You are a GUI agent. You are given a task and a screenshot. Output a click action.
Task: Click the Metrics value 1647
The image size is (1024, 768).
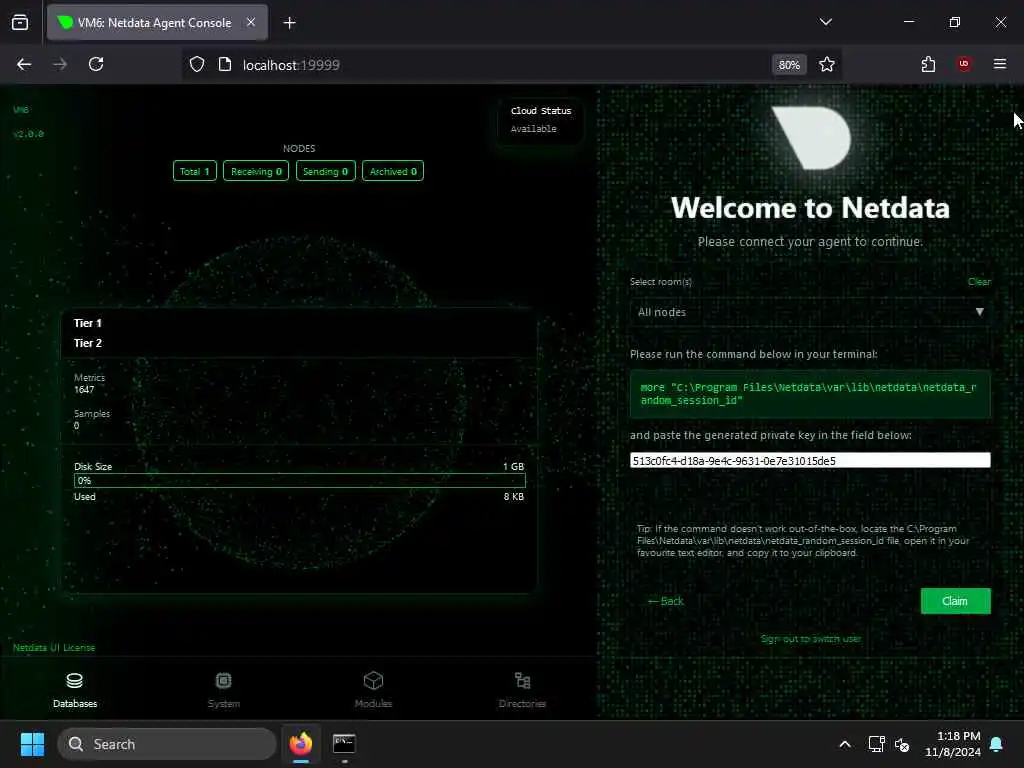84,390
